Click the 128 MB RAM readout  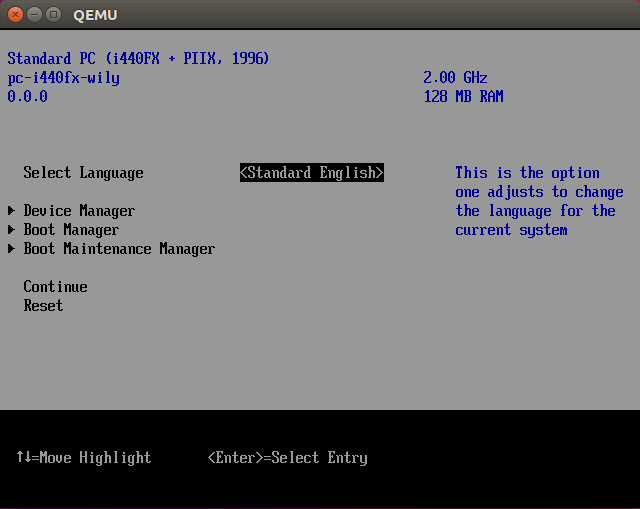tap(463, 97)
